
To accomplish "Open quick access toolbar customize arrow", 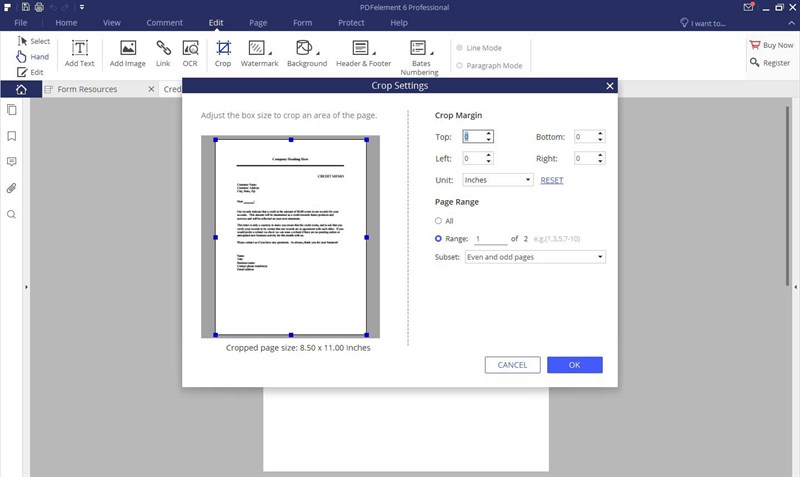I will [82, 7].
